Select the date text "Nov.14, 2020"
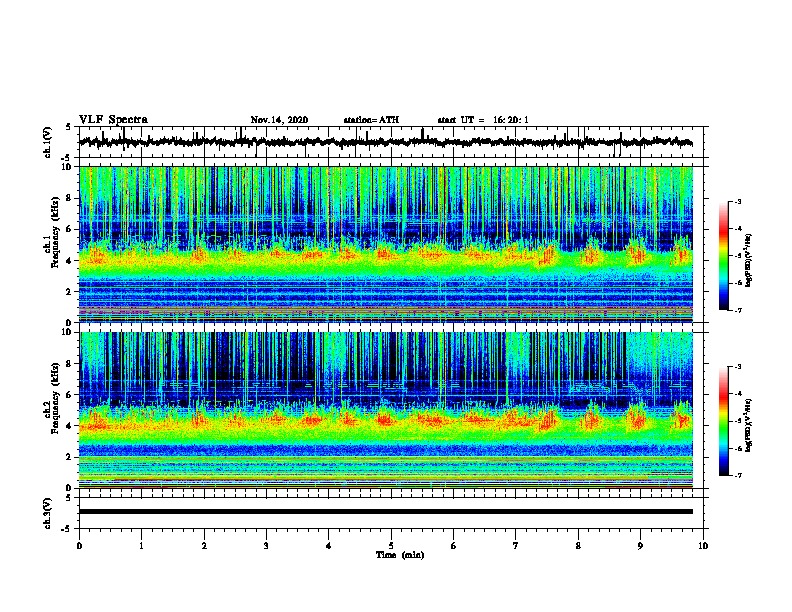This screenshot has height=612, width=792. pos(279,120)
